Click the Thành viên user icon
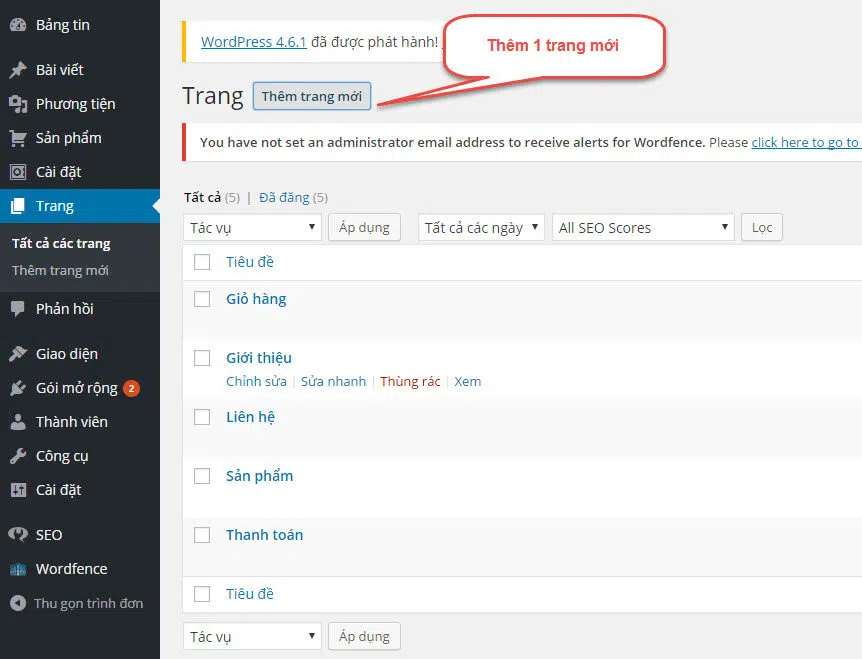 (18, 422)
